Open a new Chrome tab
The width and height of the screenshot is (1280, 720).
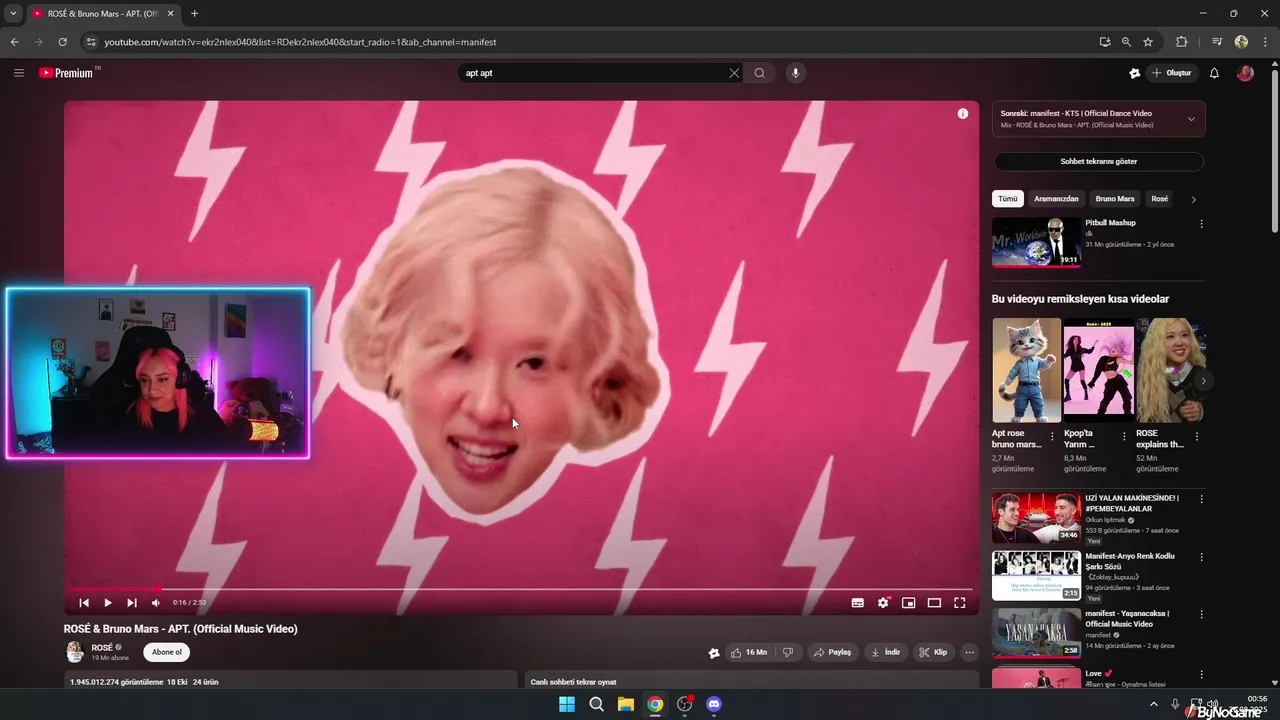(194, 13)
